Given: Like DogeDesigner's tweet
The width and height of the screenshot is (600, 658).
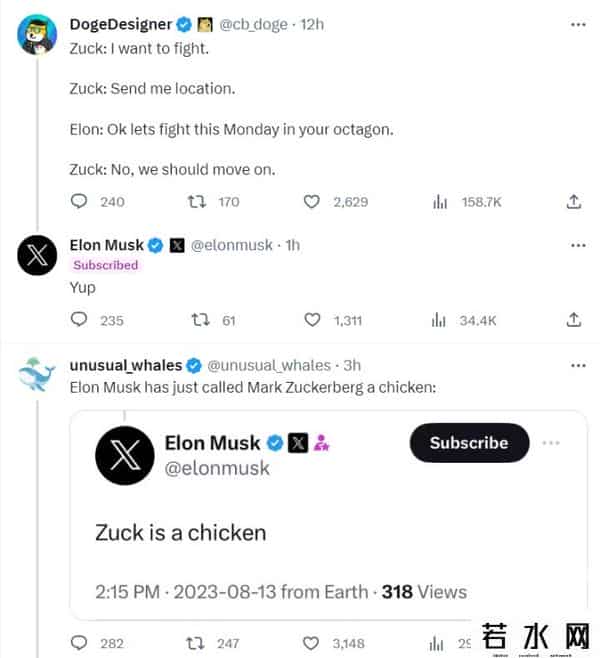Looking at the screenshot, I should pyautogui.click(x=313, y=202).
